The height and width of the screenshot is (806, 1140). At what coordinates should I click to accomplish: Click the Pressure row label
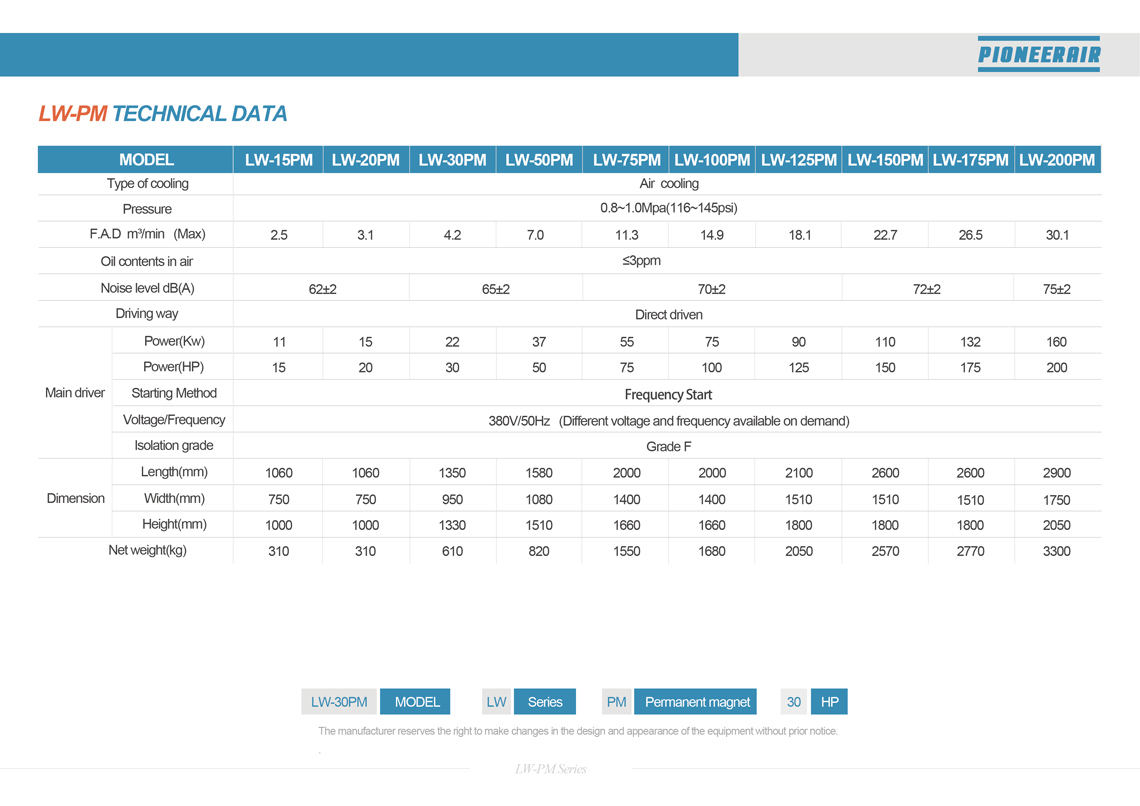coord(147,209)
